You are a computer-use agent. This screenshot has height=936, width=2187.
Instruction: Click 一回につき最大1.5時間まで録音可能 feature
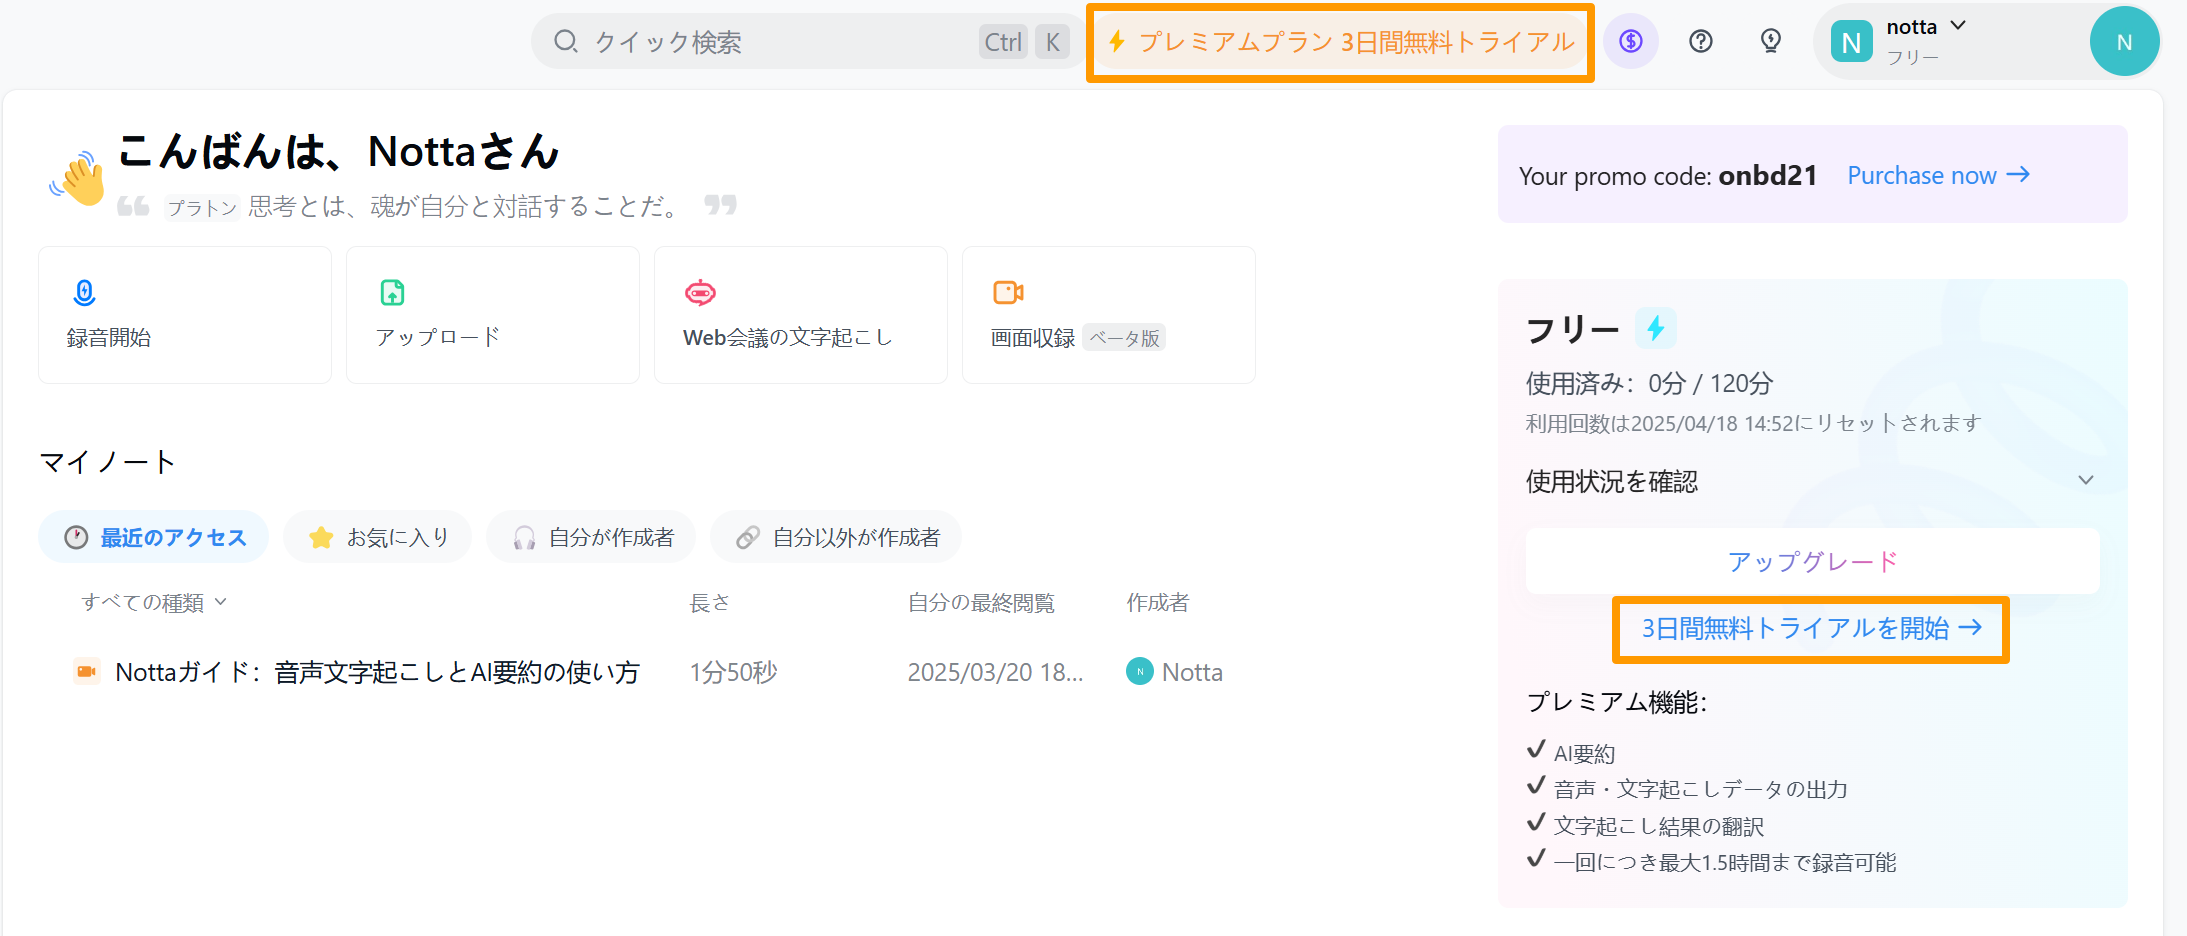tap(1724, 862)
